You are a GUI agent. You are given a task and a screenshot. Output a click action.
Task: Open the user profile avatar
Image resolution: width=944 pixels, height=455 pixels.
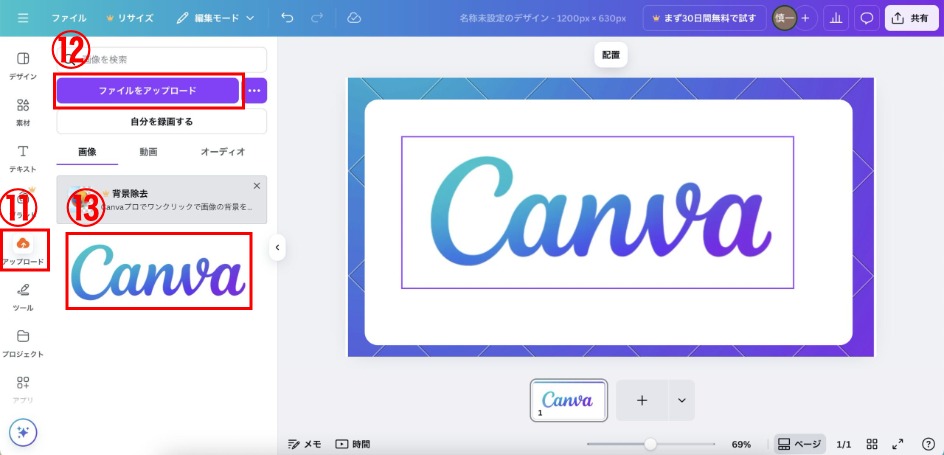point(784,18)
